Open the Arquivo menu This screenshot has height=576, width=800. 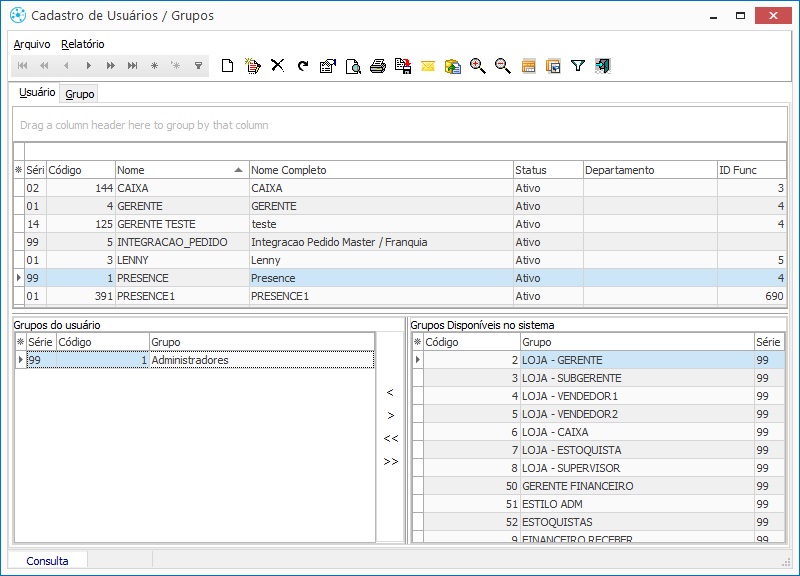click(x=32, y=44)
